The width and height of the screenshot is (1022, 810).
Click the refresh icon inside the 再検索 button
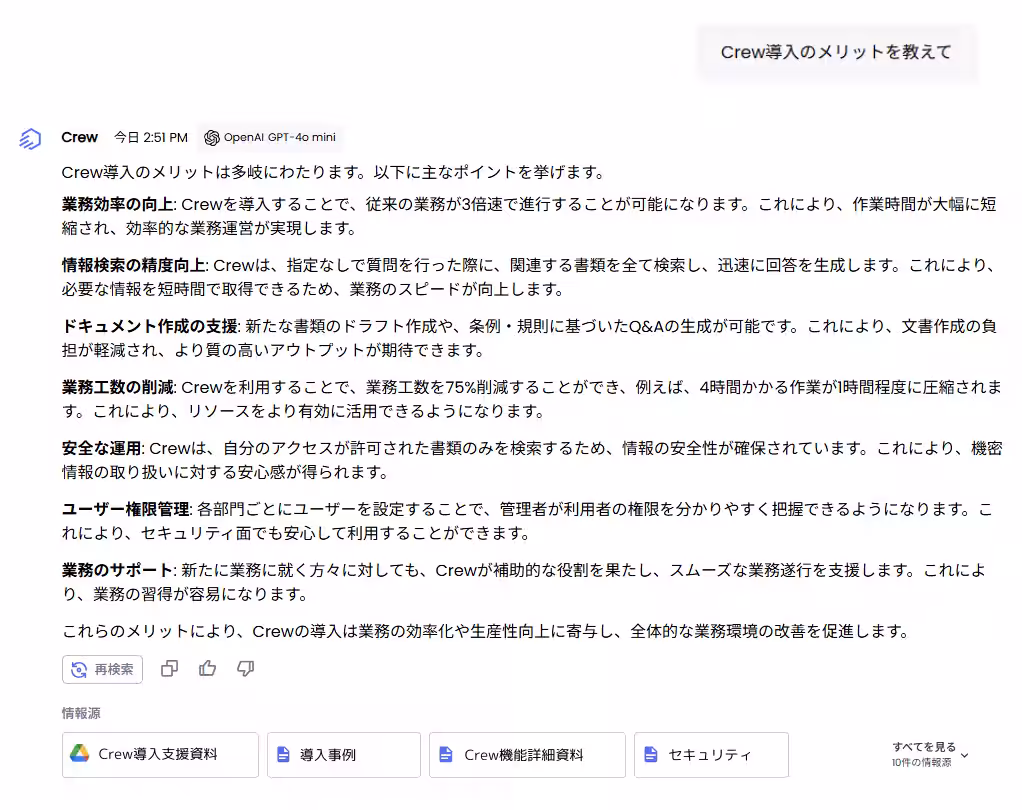pyautogui.click(x=79, y=669)
